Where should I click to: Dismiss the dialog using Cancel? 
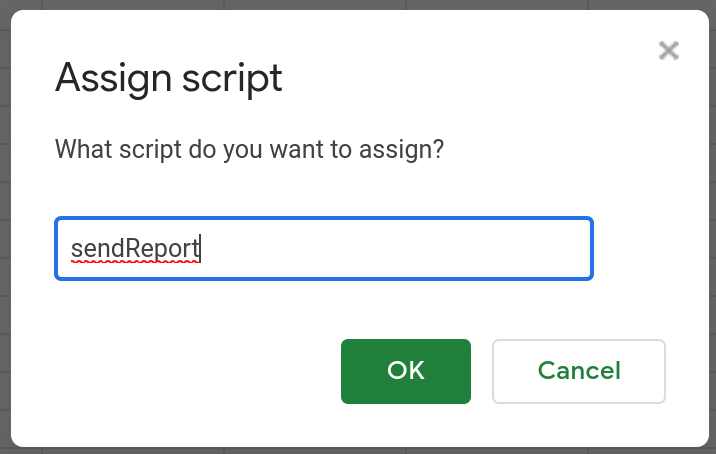click(579, 371)
